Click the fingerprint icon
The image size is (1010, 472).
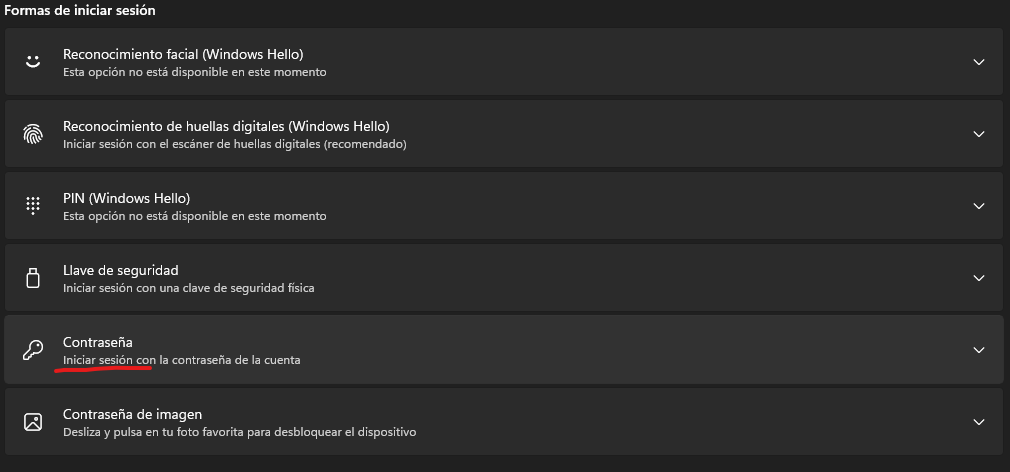coord(33,134)
